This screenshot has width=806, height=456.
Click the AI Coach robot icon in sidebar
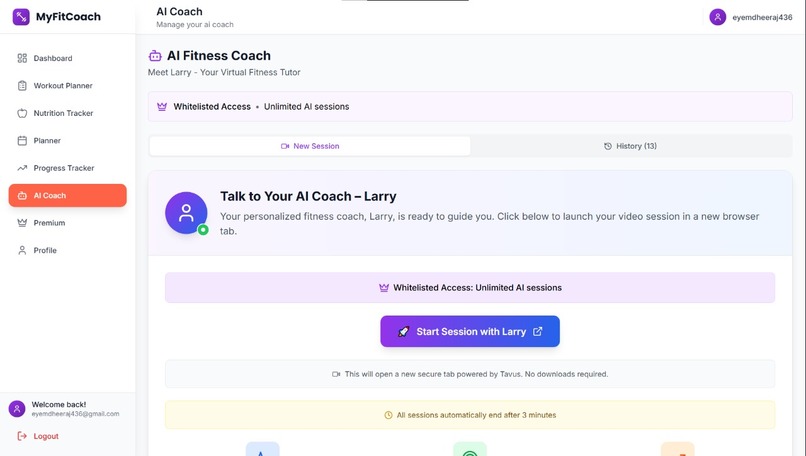click(x=22, y=195)
